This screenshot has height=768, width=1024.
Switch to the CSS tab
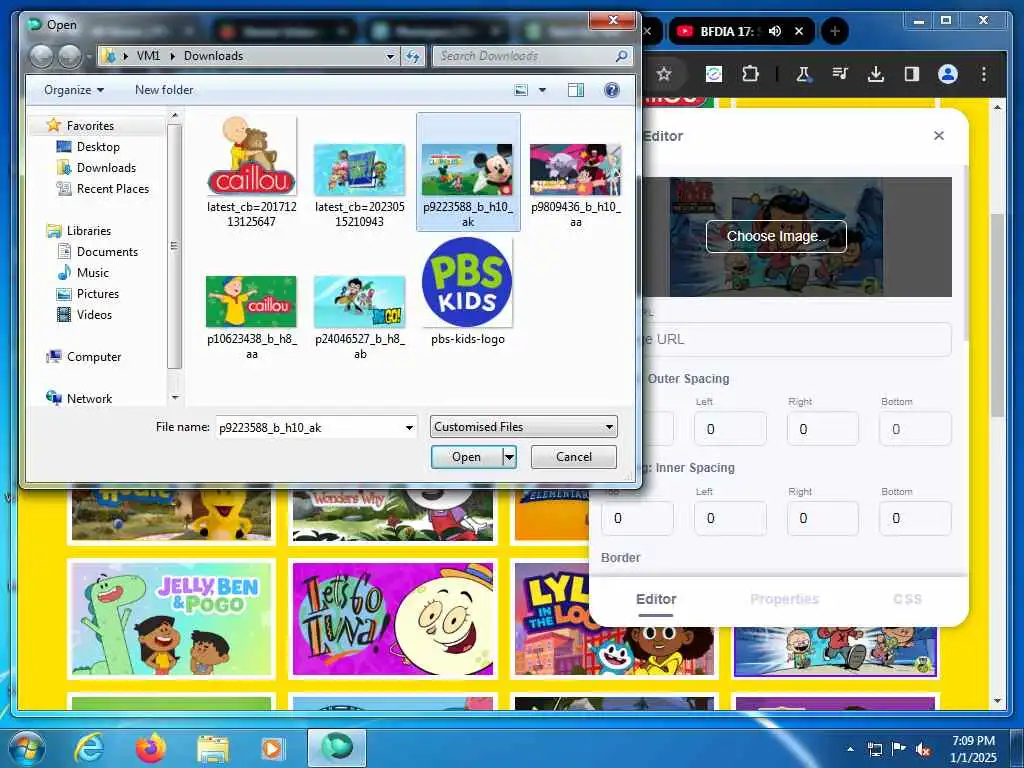click(907, 600)
